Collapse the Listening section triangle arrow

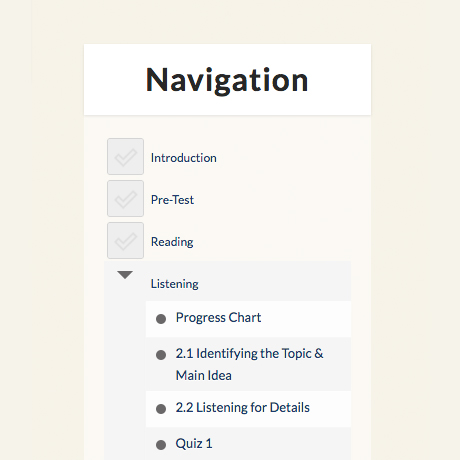point(125,275)
